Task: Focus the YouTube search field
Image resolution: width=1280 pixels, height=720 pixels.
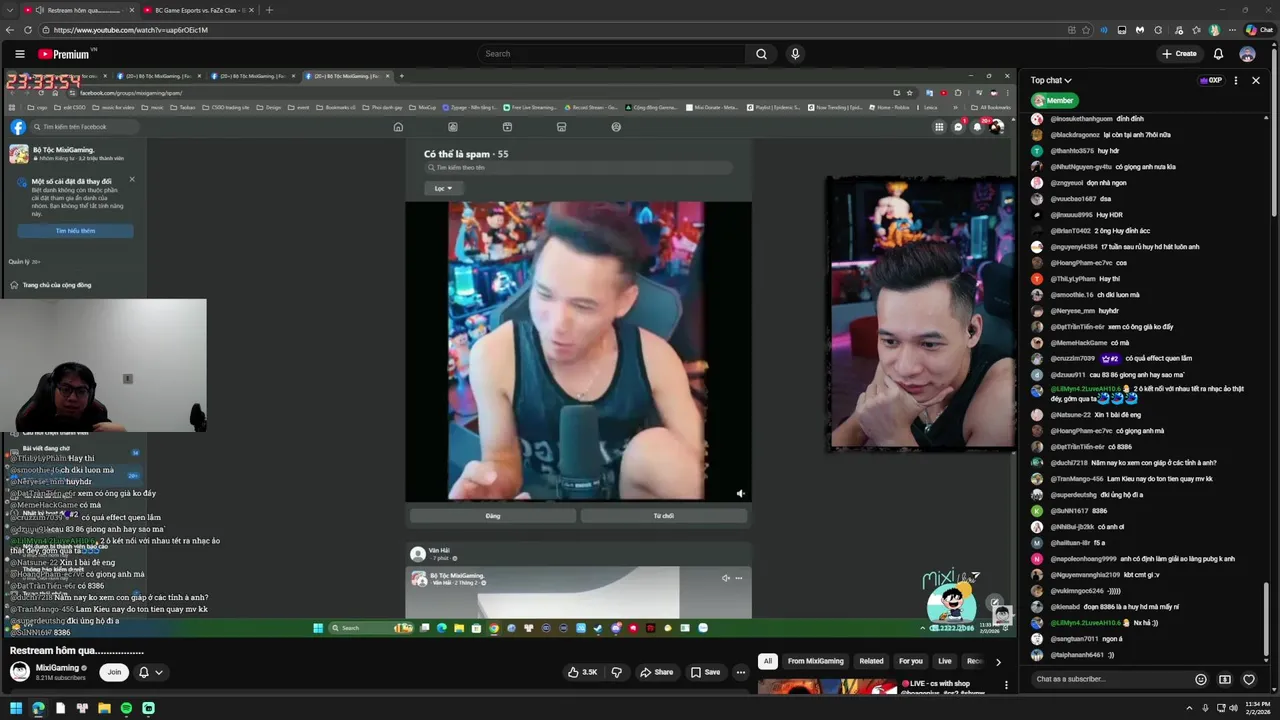Action: click(x=612, y=54)
